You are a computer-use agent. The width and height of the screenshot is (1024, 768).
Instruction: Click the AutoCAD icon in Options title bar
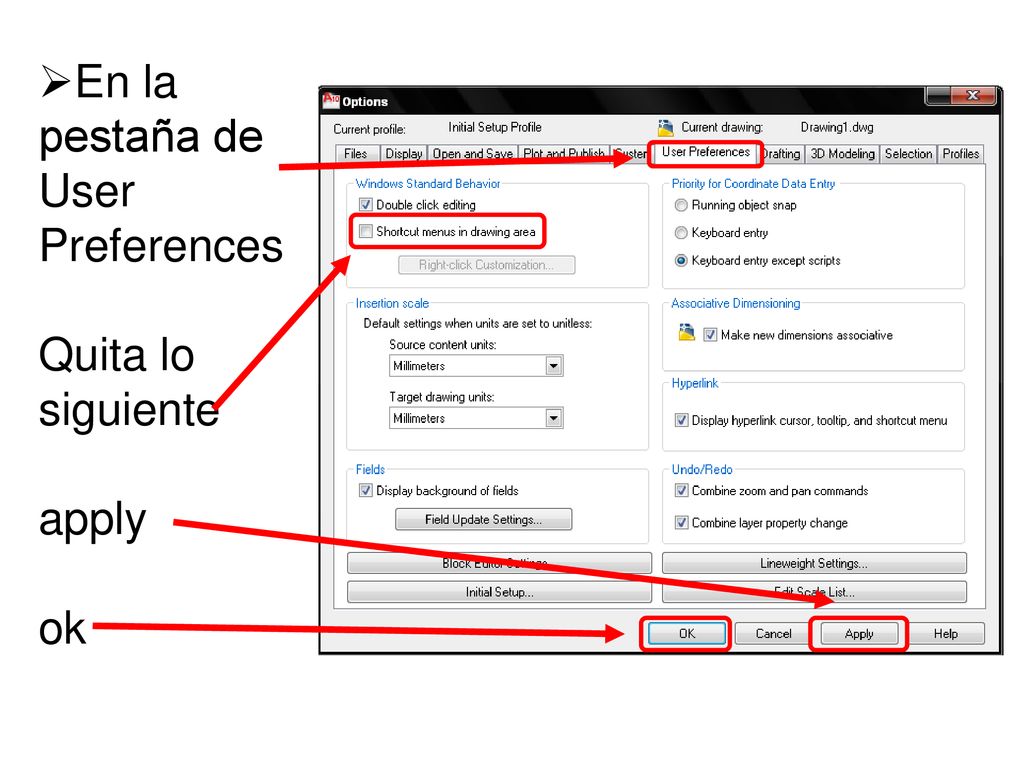point(331,100)
